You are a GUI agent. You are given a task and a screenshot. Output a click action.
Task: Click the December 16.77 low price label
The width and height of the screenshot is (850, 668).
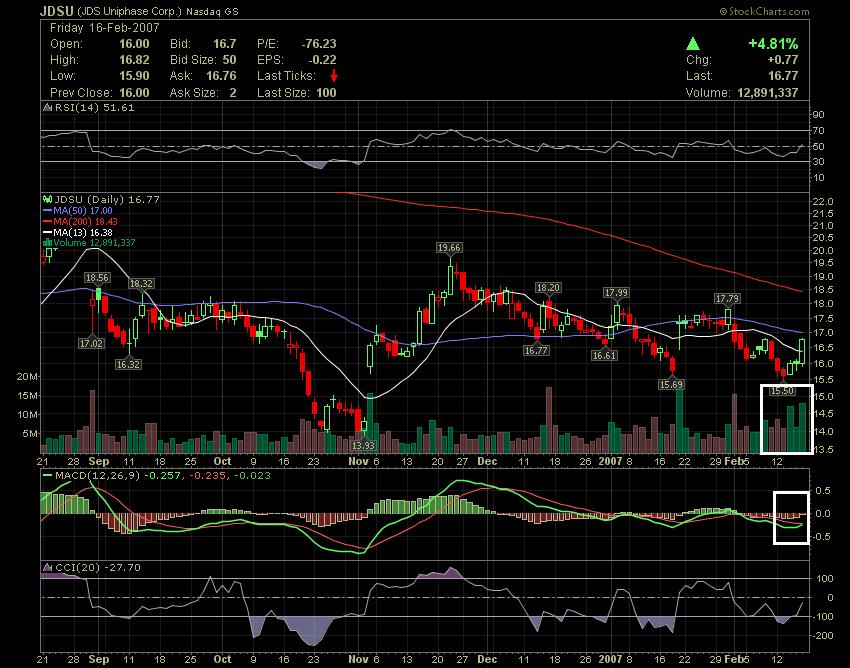point(536,351)
